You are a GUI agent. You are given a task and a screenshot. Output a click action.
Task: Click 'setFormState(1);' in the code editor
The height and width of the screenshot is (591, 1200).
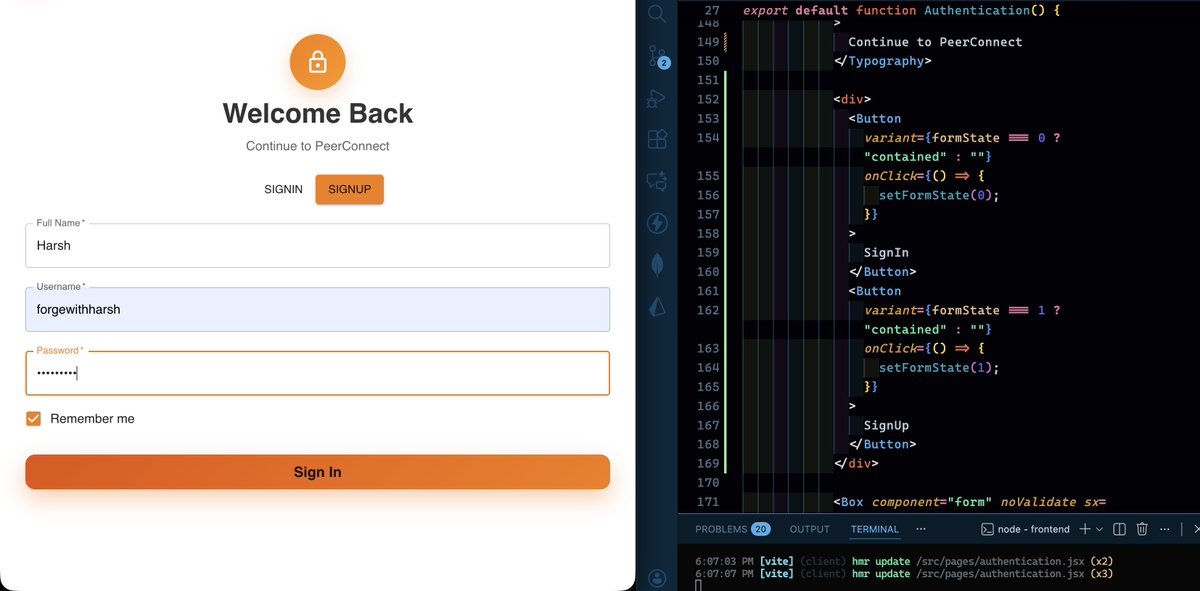(939, 368)
